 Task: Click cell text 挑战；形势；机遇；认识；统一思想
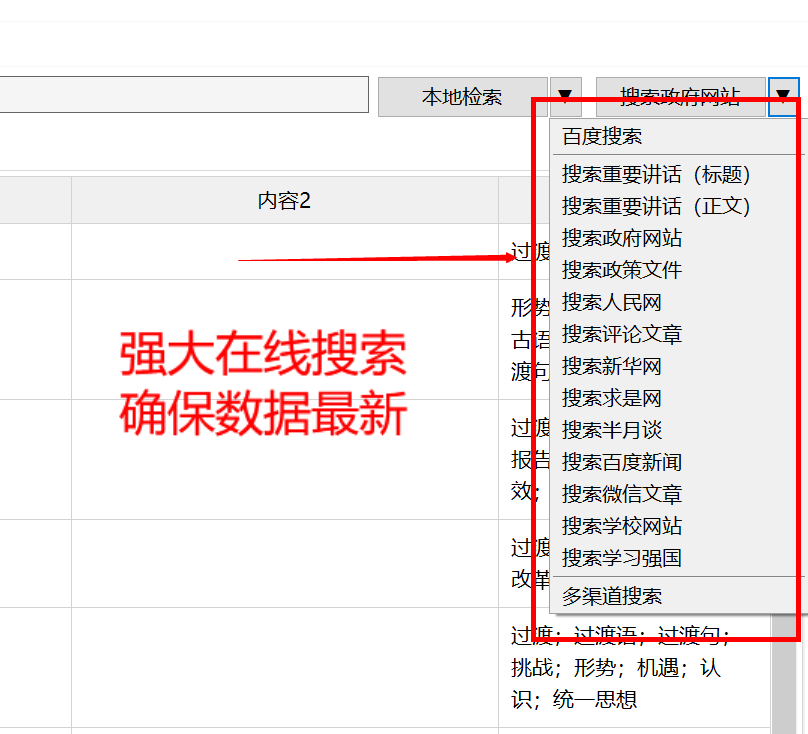pyautogui.click(x=616, y=683)
